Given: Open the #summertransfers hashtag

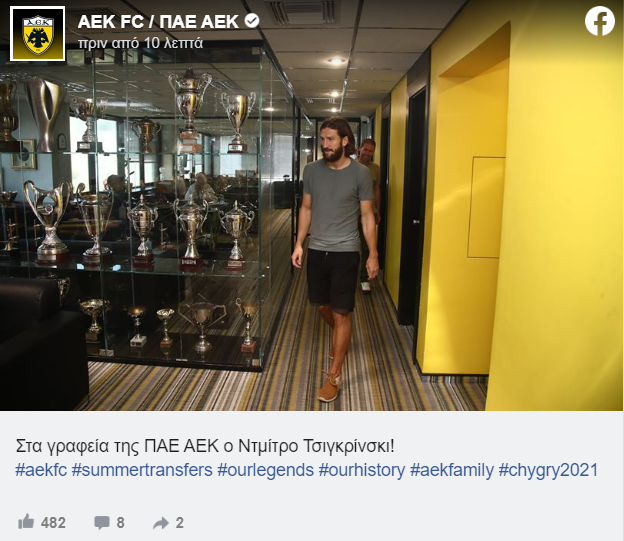Looking at the screenshot, I should [x=142, y=470].
